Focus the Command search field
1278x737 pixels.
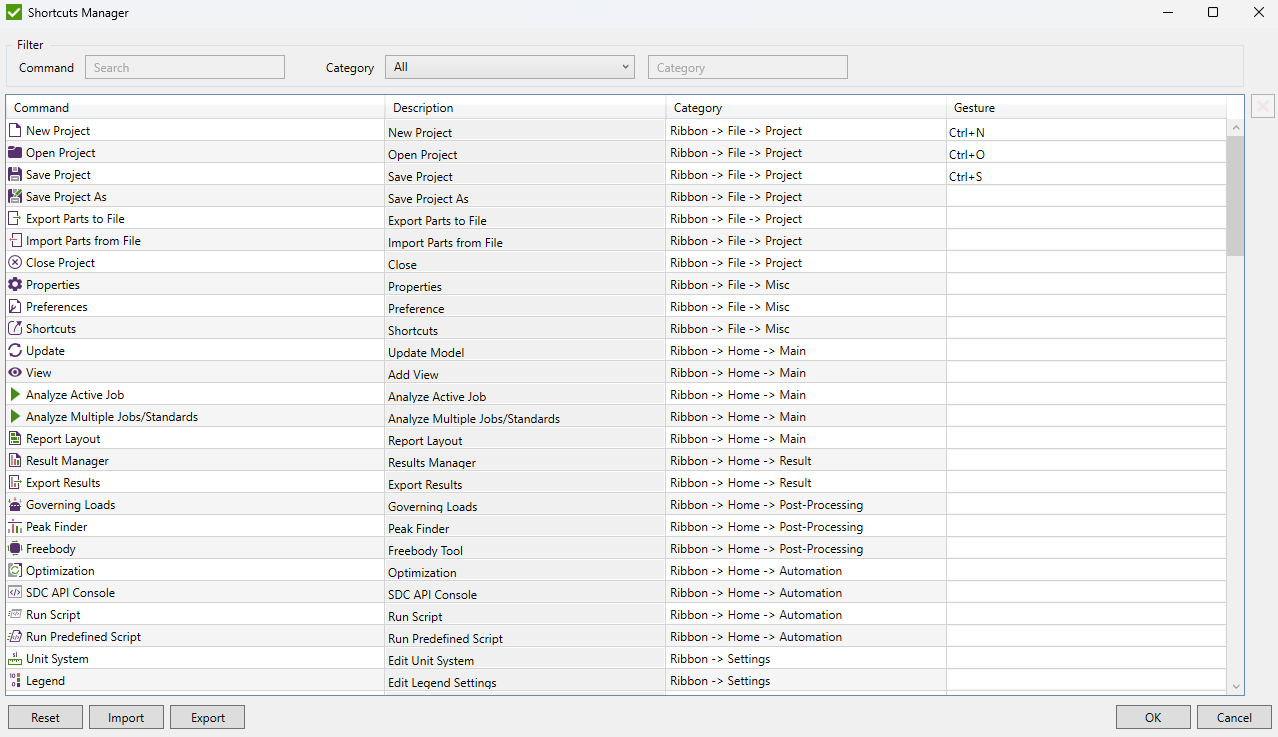[185, 68]
